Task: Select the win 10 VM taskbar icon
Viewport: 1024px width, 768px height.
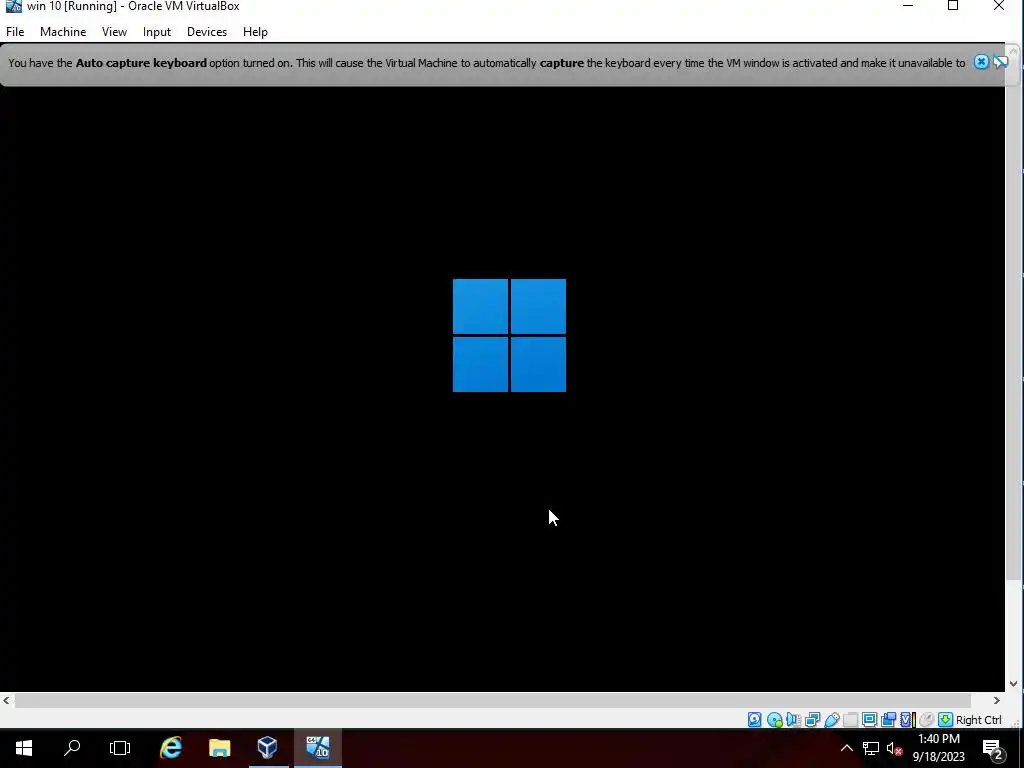Action: (318, 748)
